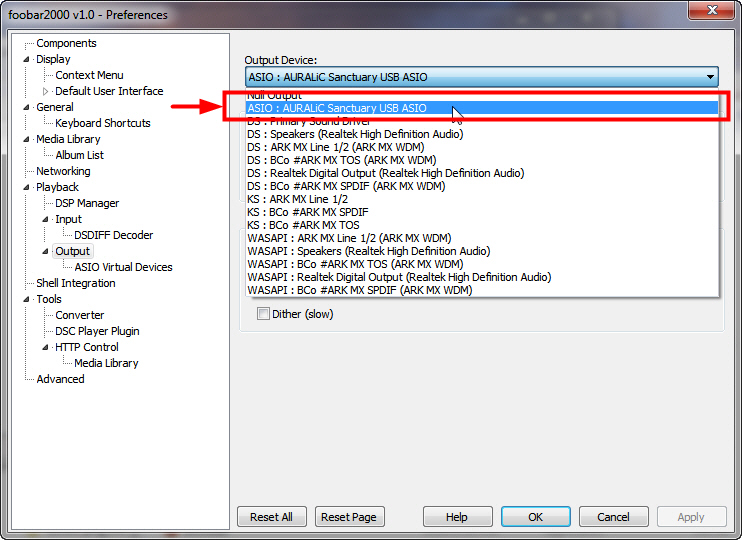Screen dimensions: 742x540
Task: Open Networking preferences page
Action: pos(63,171)
